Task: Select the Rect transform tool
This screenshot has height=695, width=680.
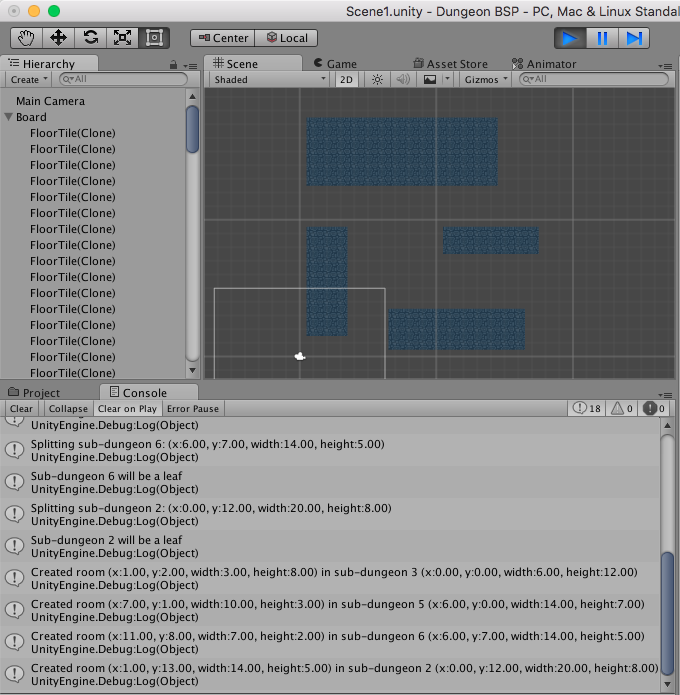Action: coord(154,38)
